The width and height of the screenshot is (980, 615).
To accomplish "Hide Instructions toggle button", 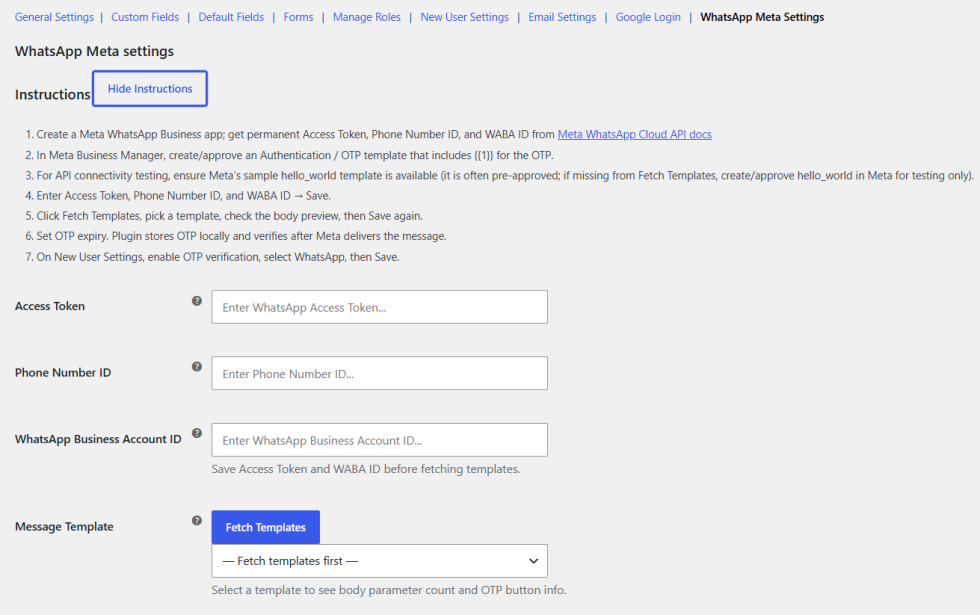I will (x=150, y=89).
